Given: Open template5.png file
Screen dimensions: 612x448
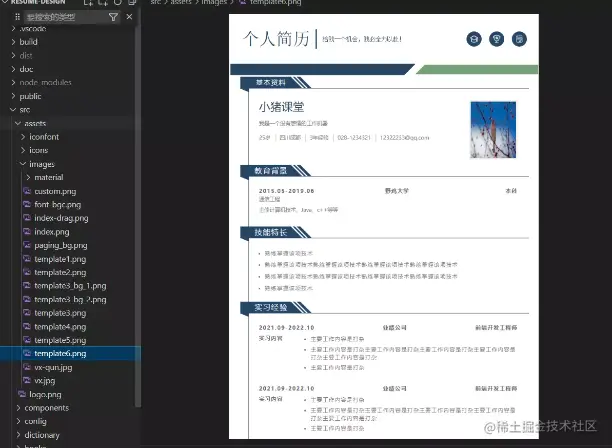Looking at the screenshot, I should coord(60,340).
